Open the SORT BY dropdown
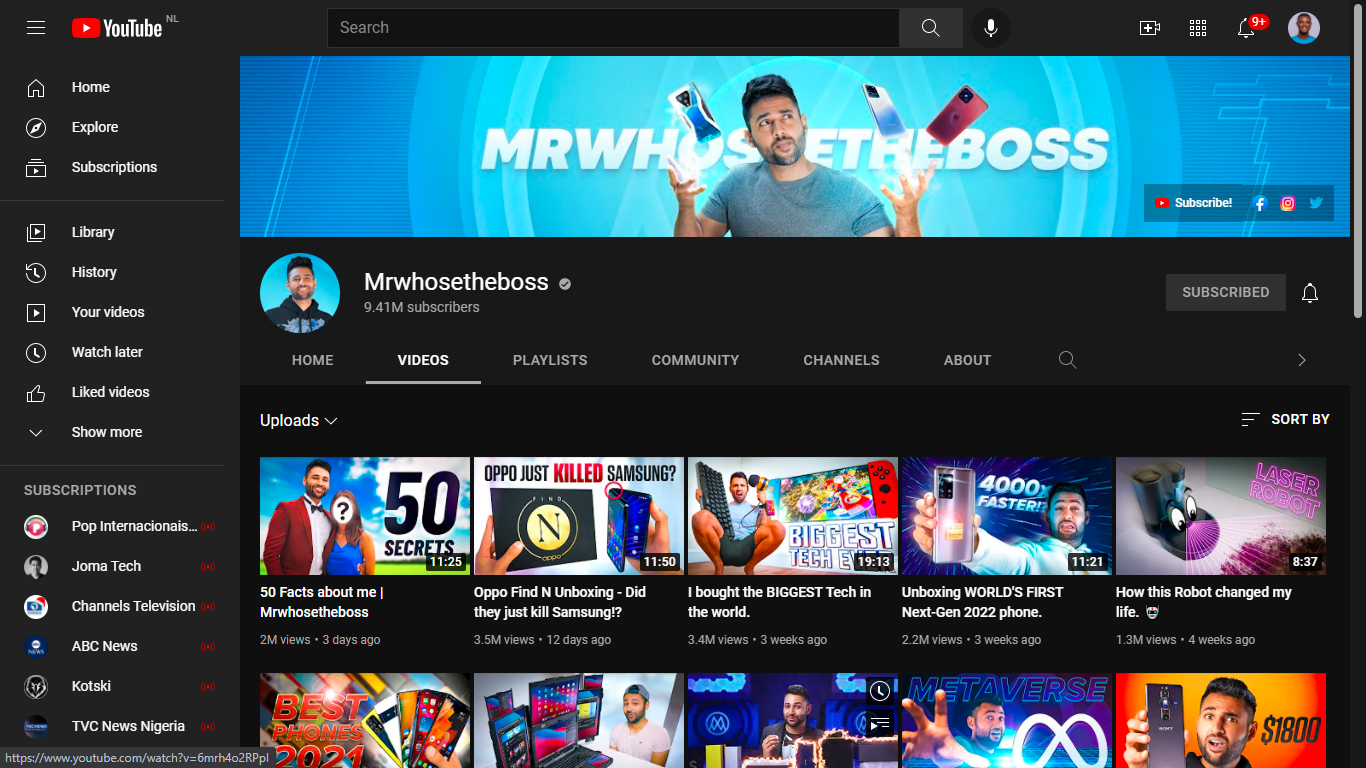 pos(1285,419)
